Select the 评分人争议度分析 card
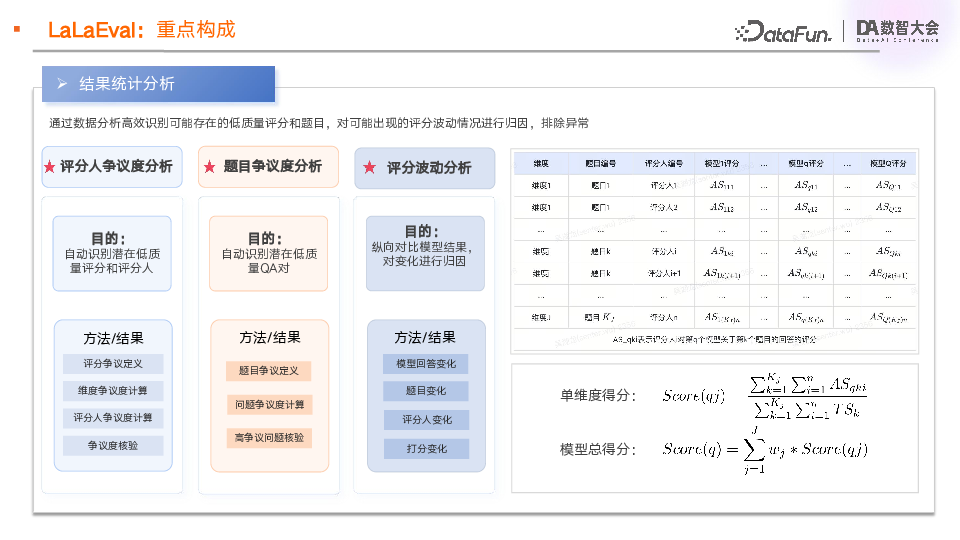Image resolution: width=960 pixels, height=540 pixels. (112, 167)
